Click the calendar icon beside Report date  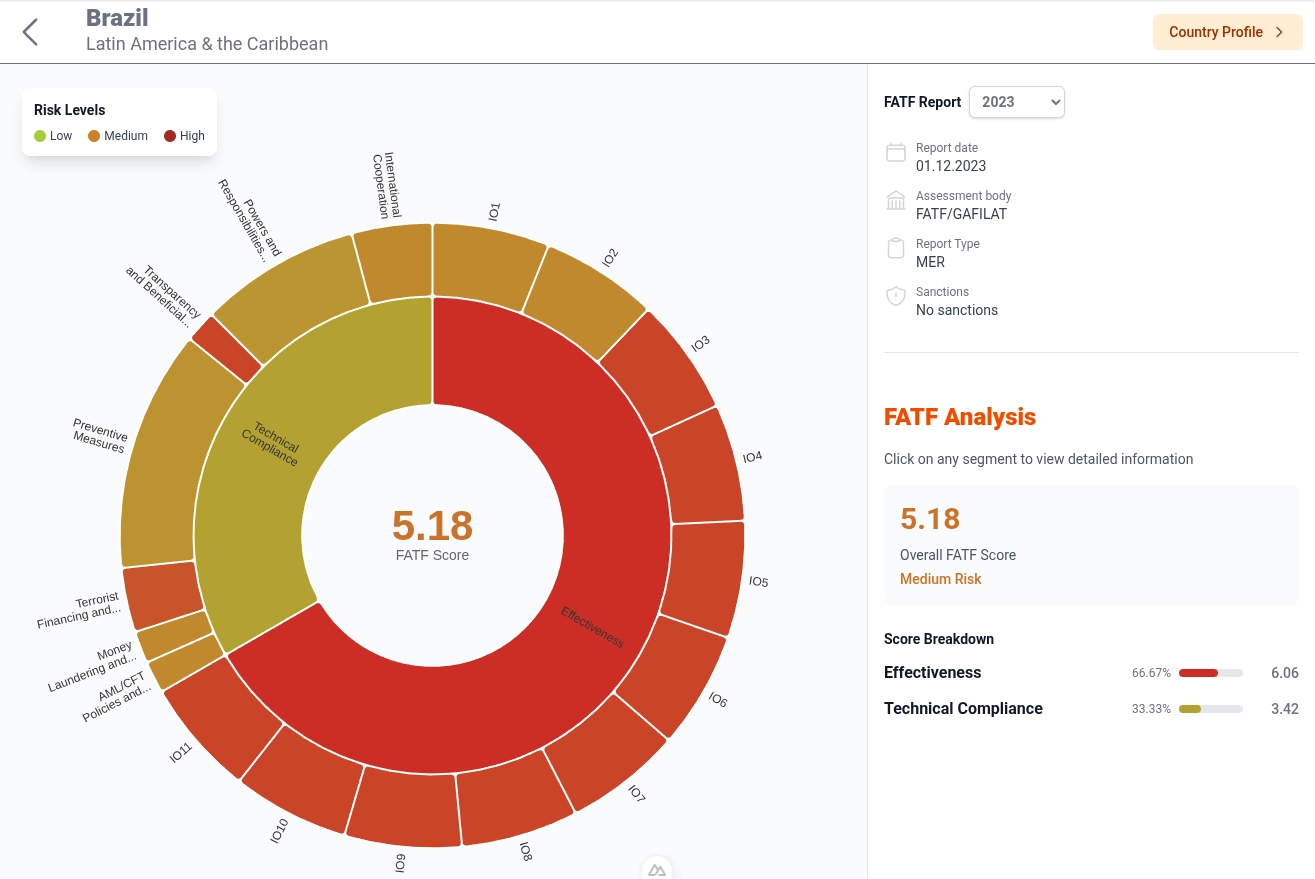(896, 153)
